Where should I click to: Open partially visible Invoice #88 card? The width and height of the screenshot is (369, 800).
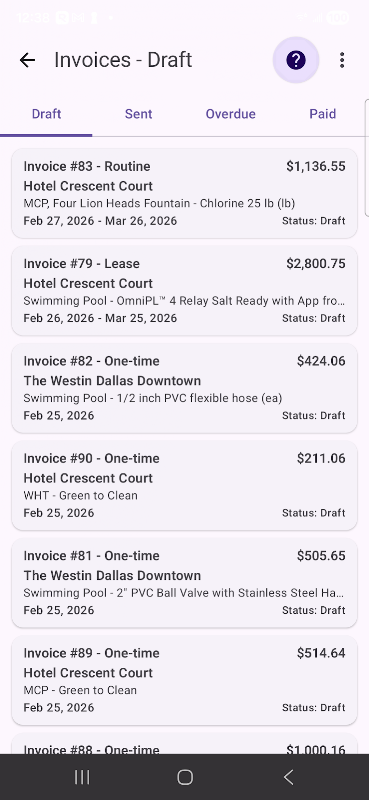[x=184, y=743]
